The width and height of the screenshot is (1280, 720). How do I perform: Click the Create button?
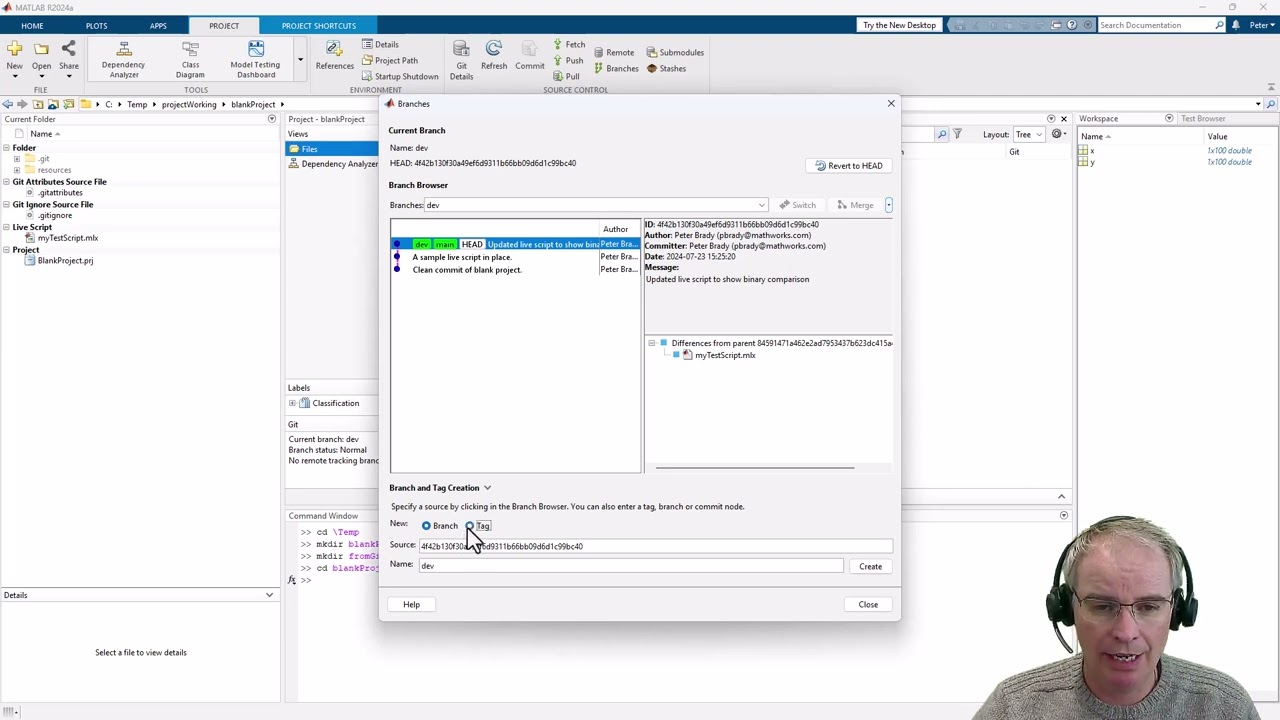[870, 567]
